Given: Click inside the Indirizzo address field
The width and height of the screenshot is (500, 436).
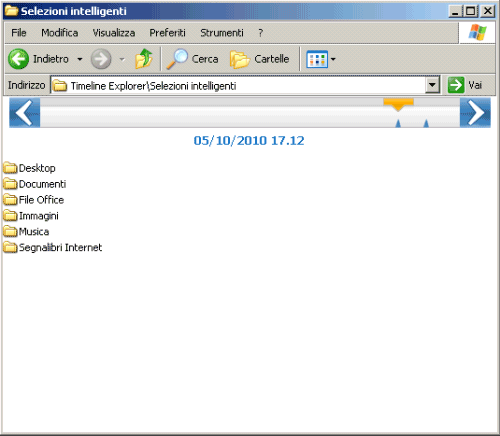Looking at the screenshot, I should click(238, 85).
